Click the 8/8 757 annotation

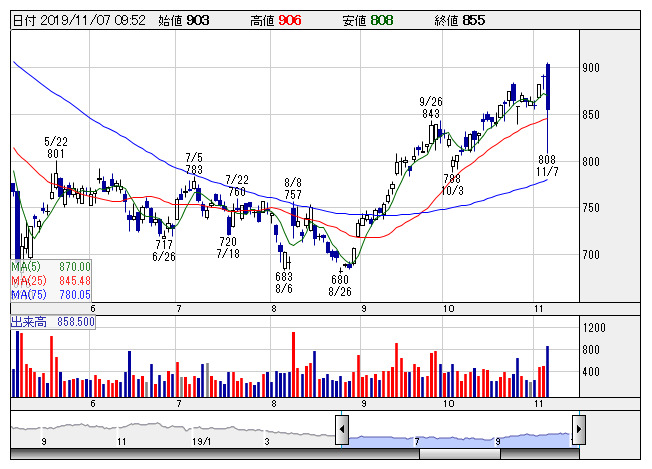click(293, 188)
